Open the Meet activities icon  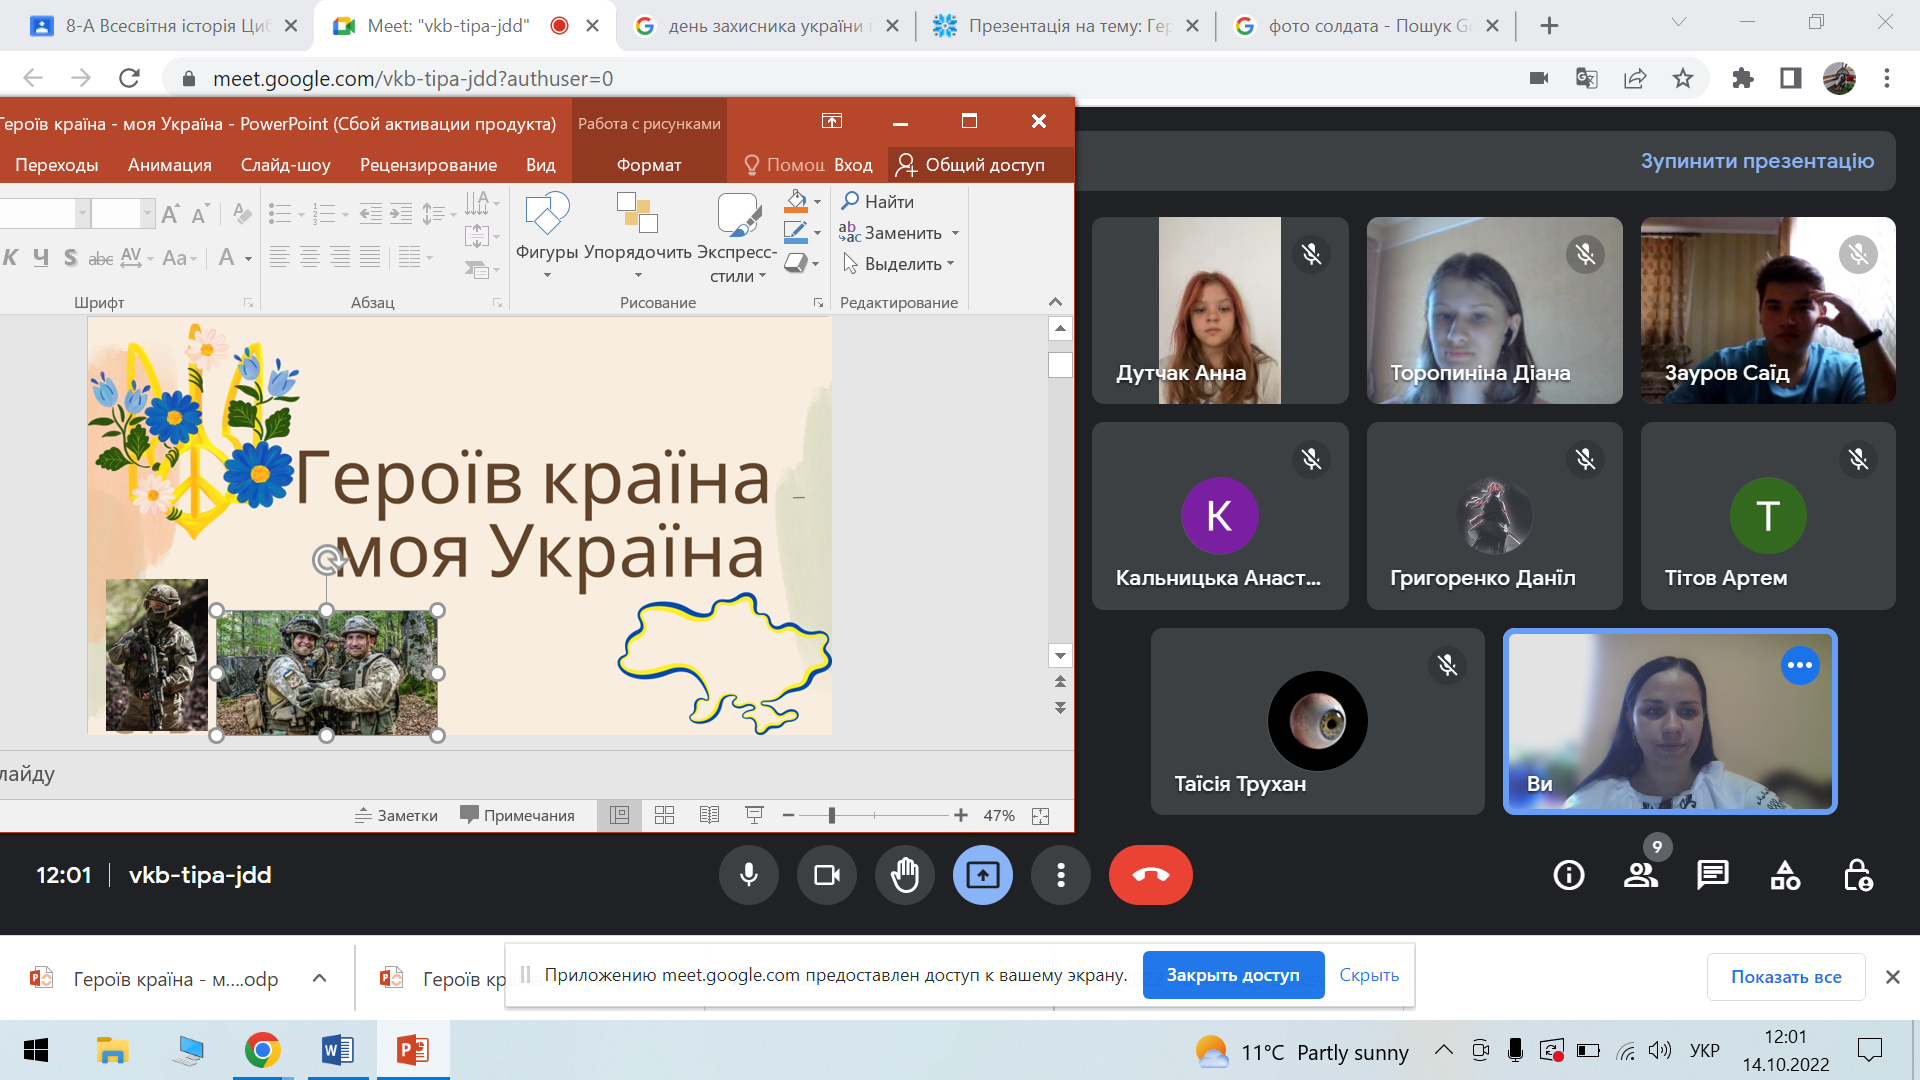click(x=1785, y=875)
